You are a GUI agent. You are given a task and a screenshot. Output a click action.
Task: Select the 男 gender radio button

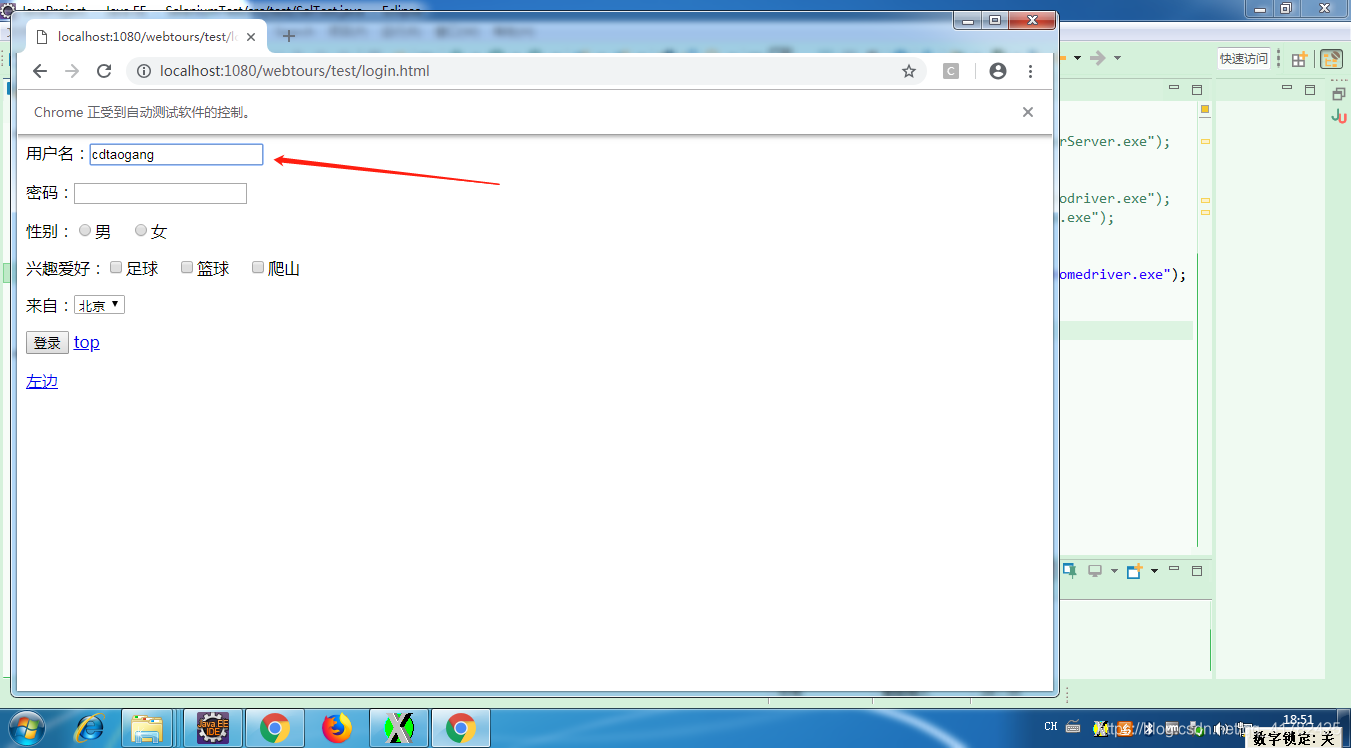[x=85, y=231]
